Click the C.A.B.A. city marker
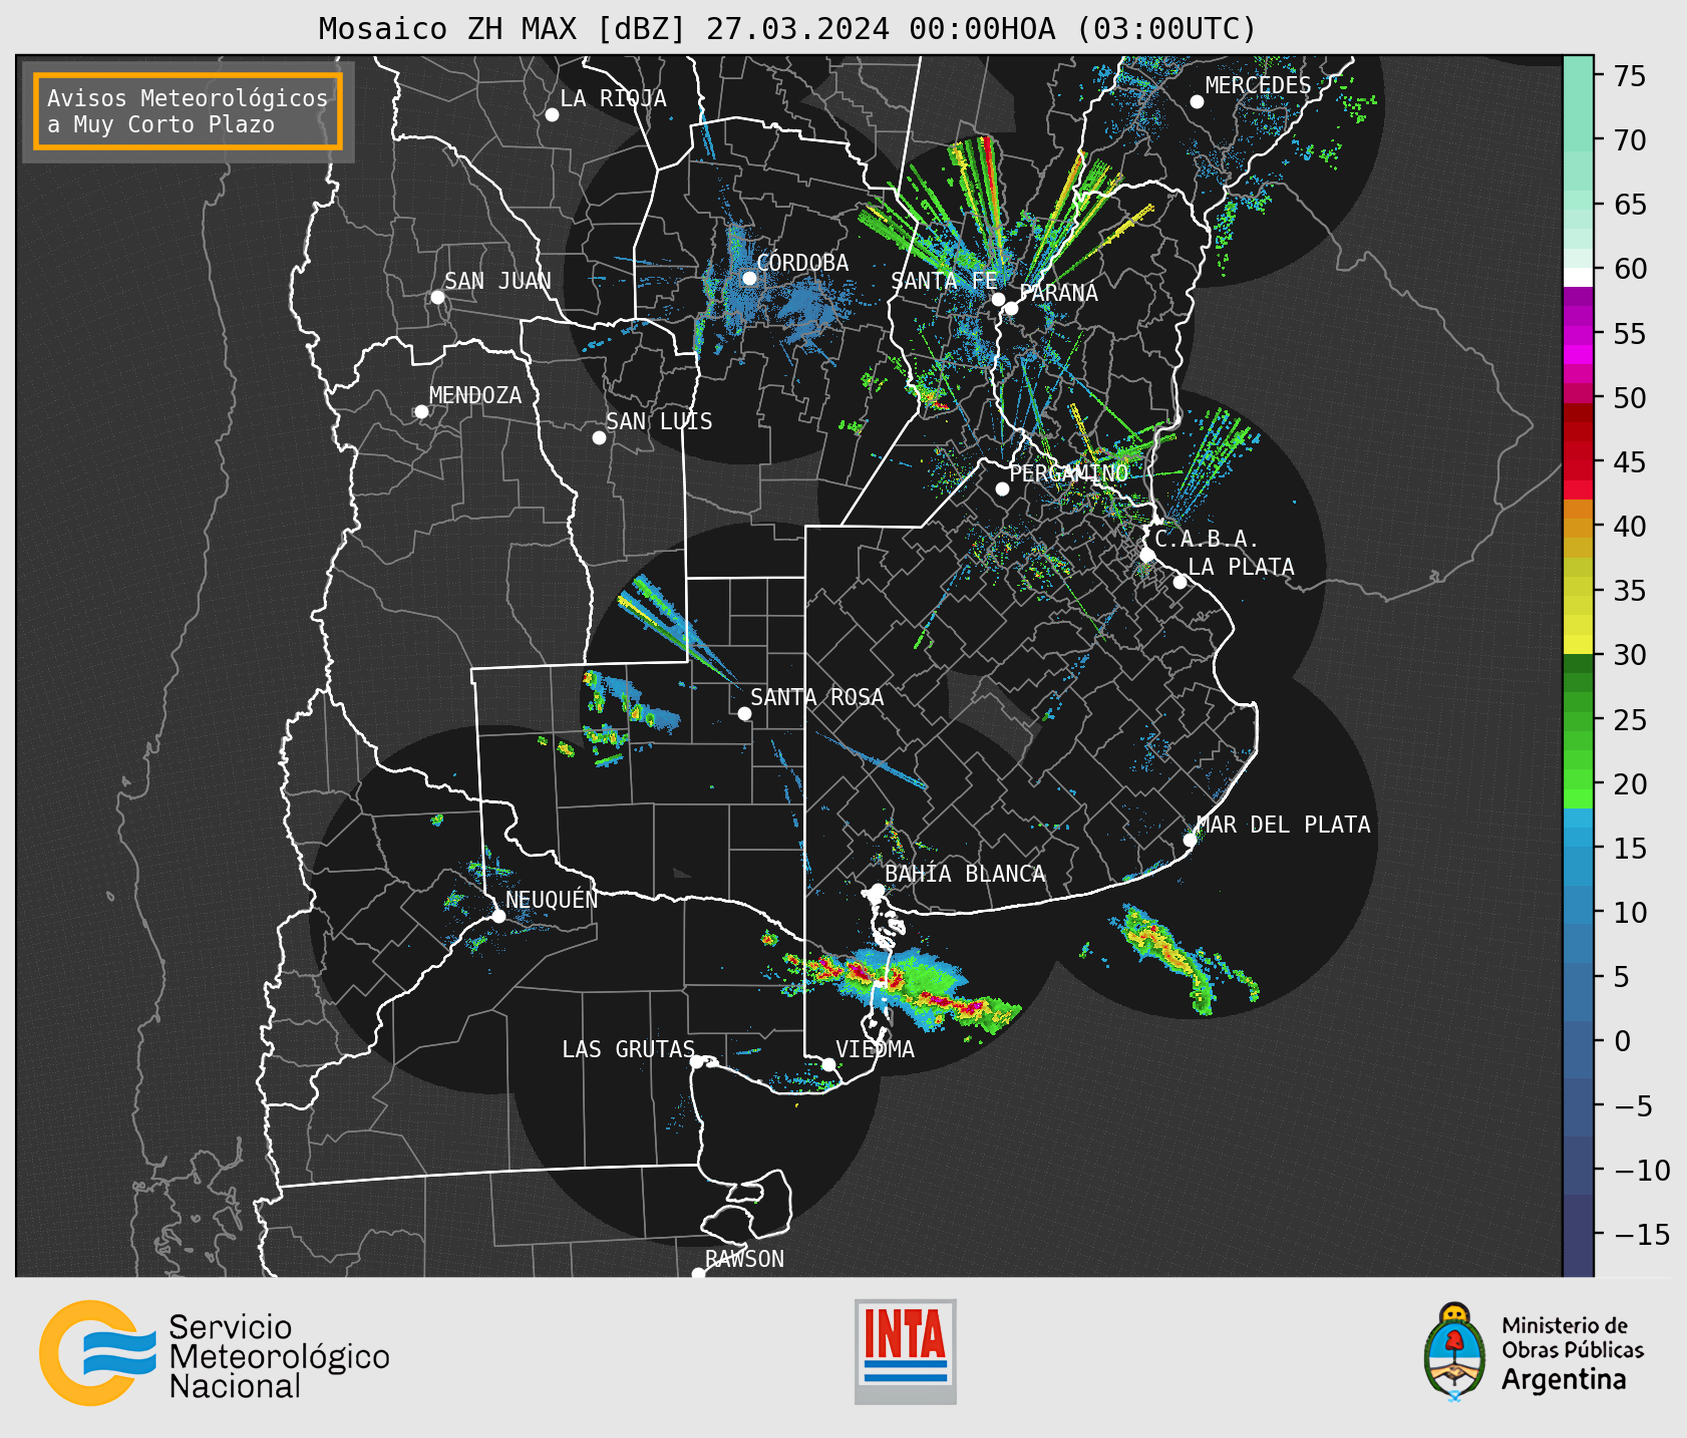 (x=1147, y=555)
